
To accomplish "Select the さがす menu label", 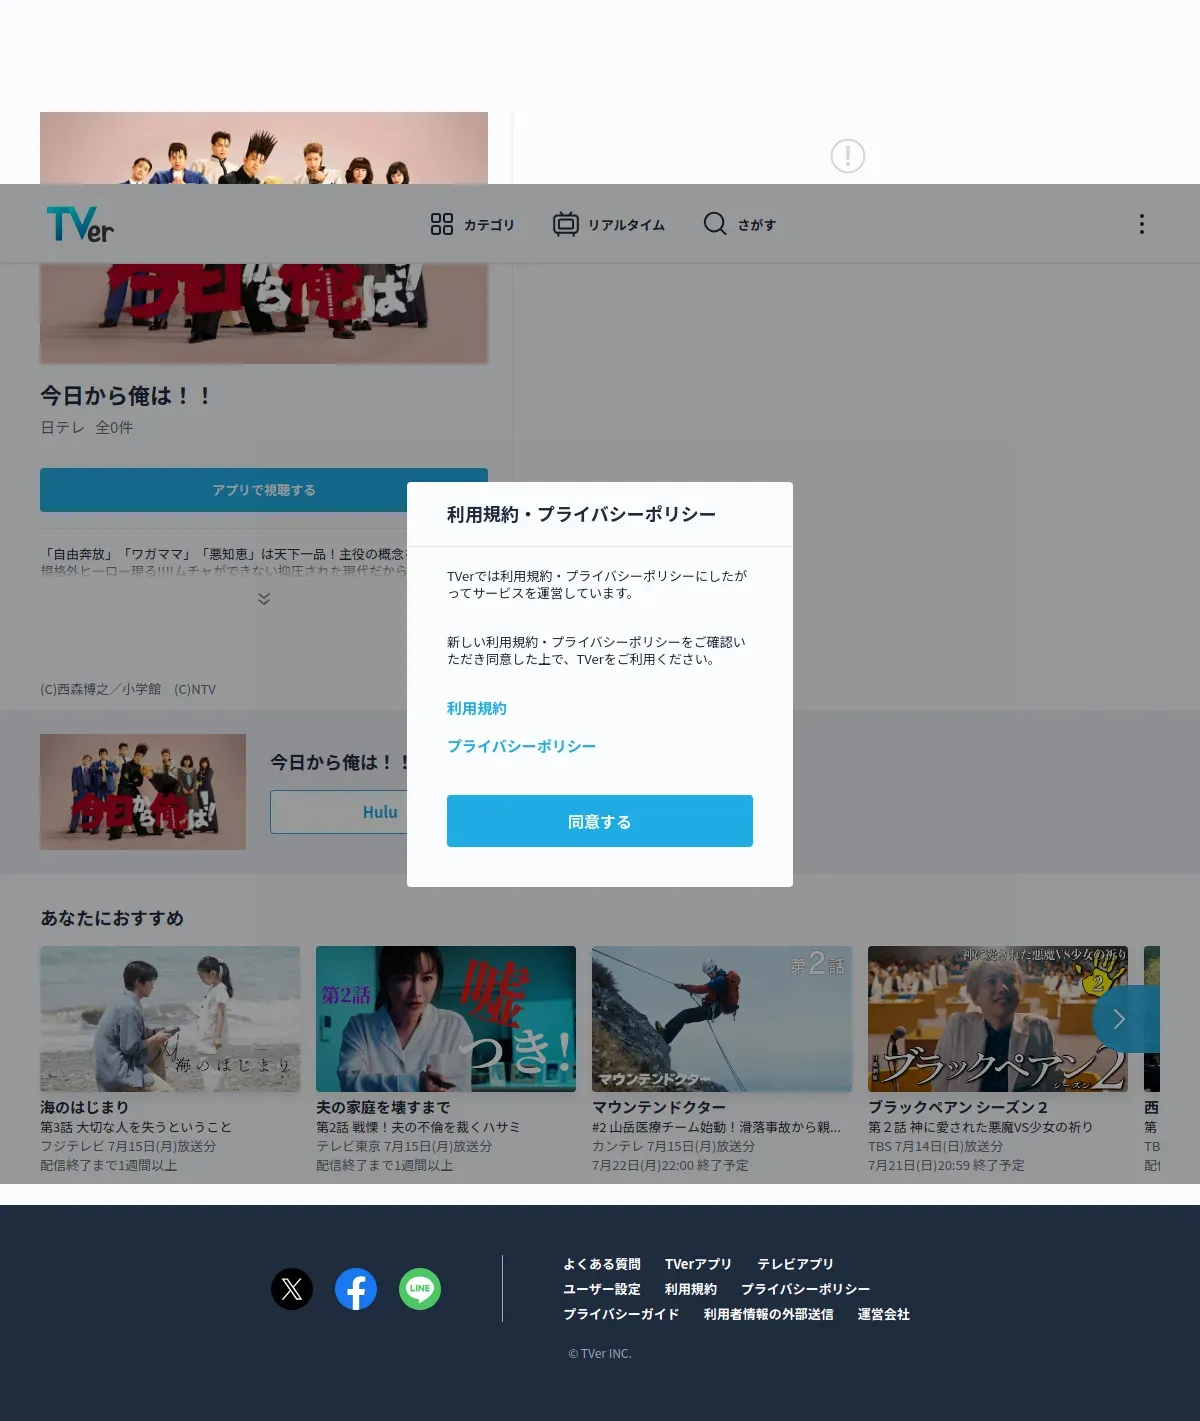I will pyautogui.click(x=757, y=225).
